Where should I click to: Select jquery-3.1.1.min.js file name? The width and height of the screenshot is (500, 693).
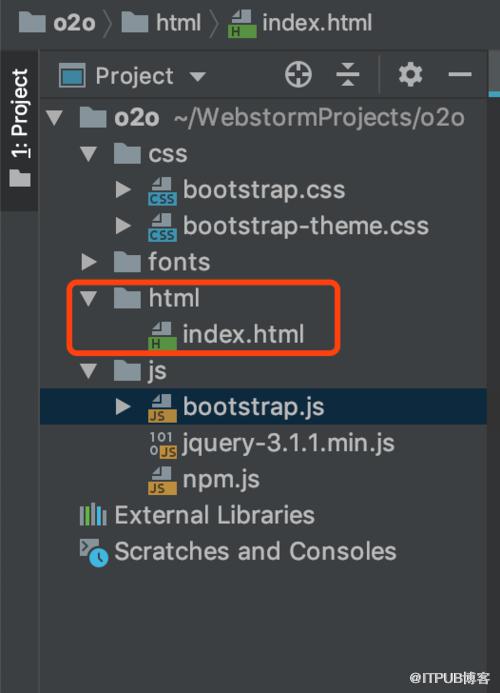pos(288,443)
